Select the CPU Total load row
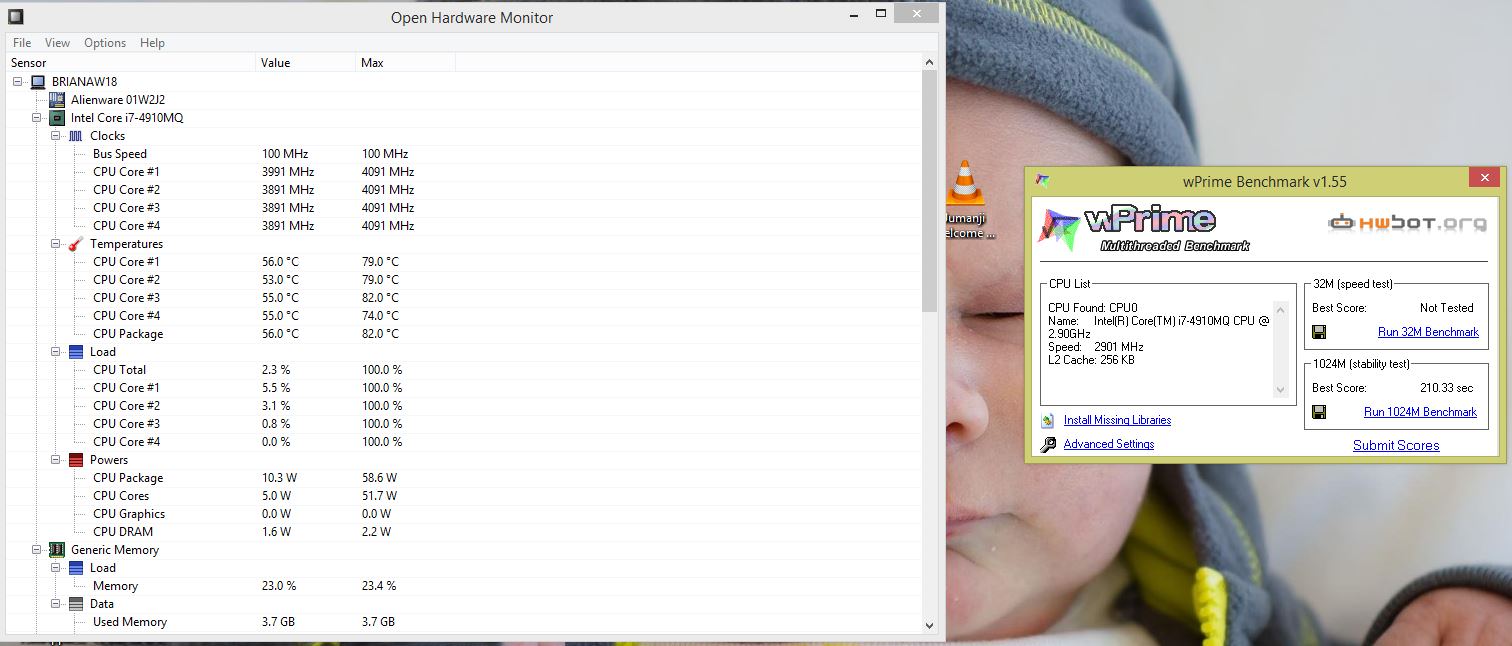 [463, 370]
